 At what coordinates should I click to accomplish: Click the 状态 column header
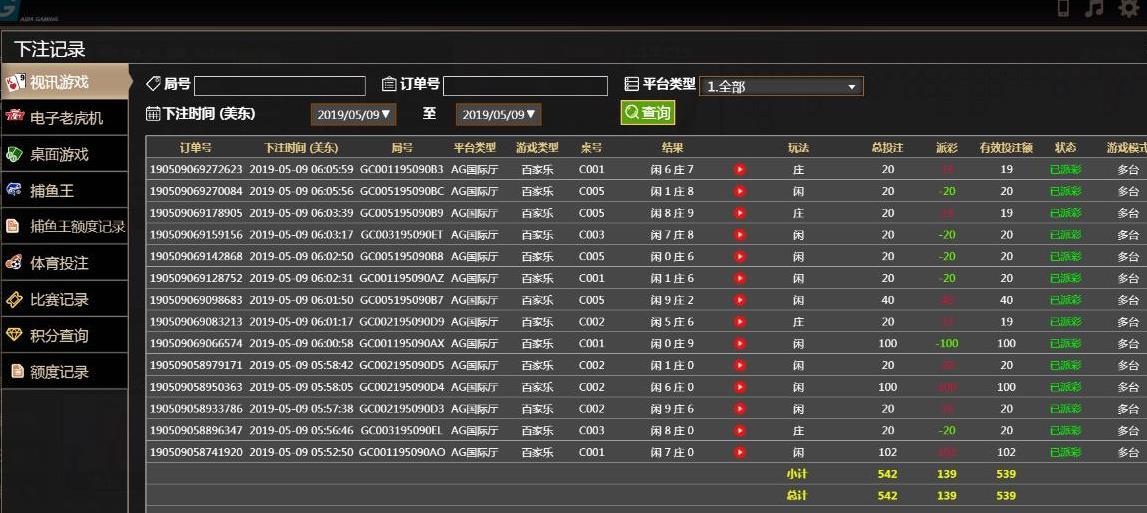pos(1065,147)
